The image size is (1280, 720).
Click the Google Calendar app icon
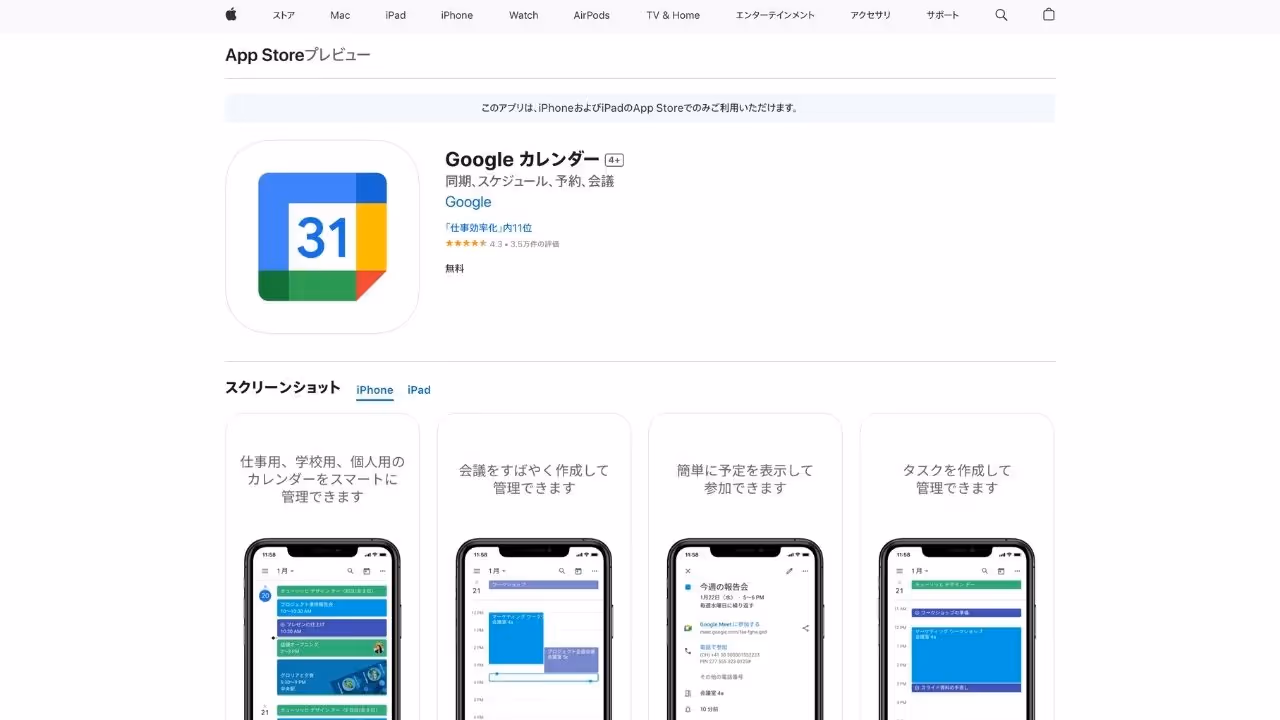pos(322,237)
